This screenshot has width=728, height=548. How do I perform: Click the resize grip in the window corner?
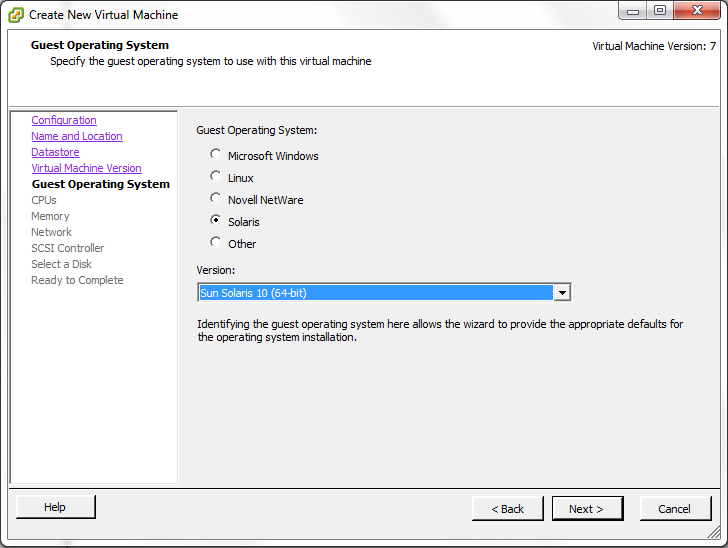[714, 532]
